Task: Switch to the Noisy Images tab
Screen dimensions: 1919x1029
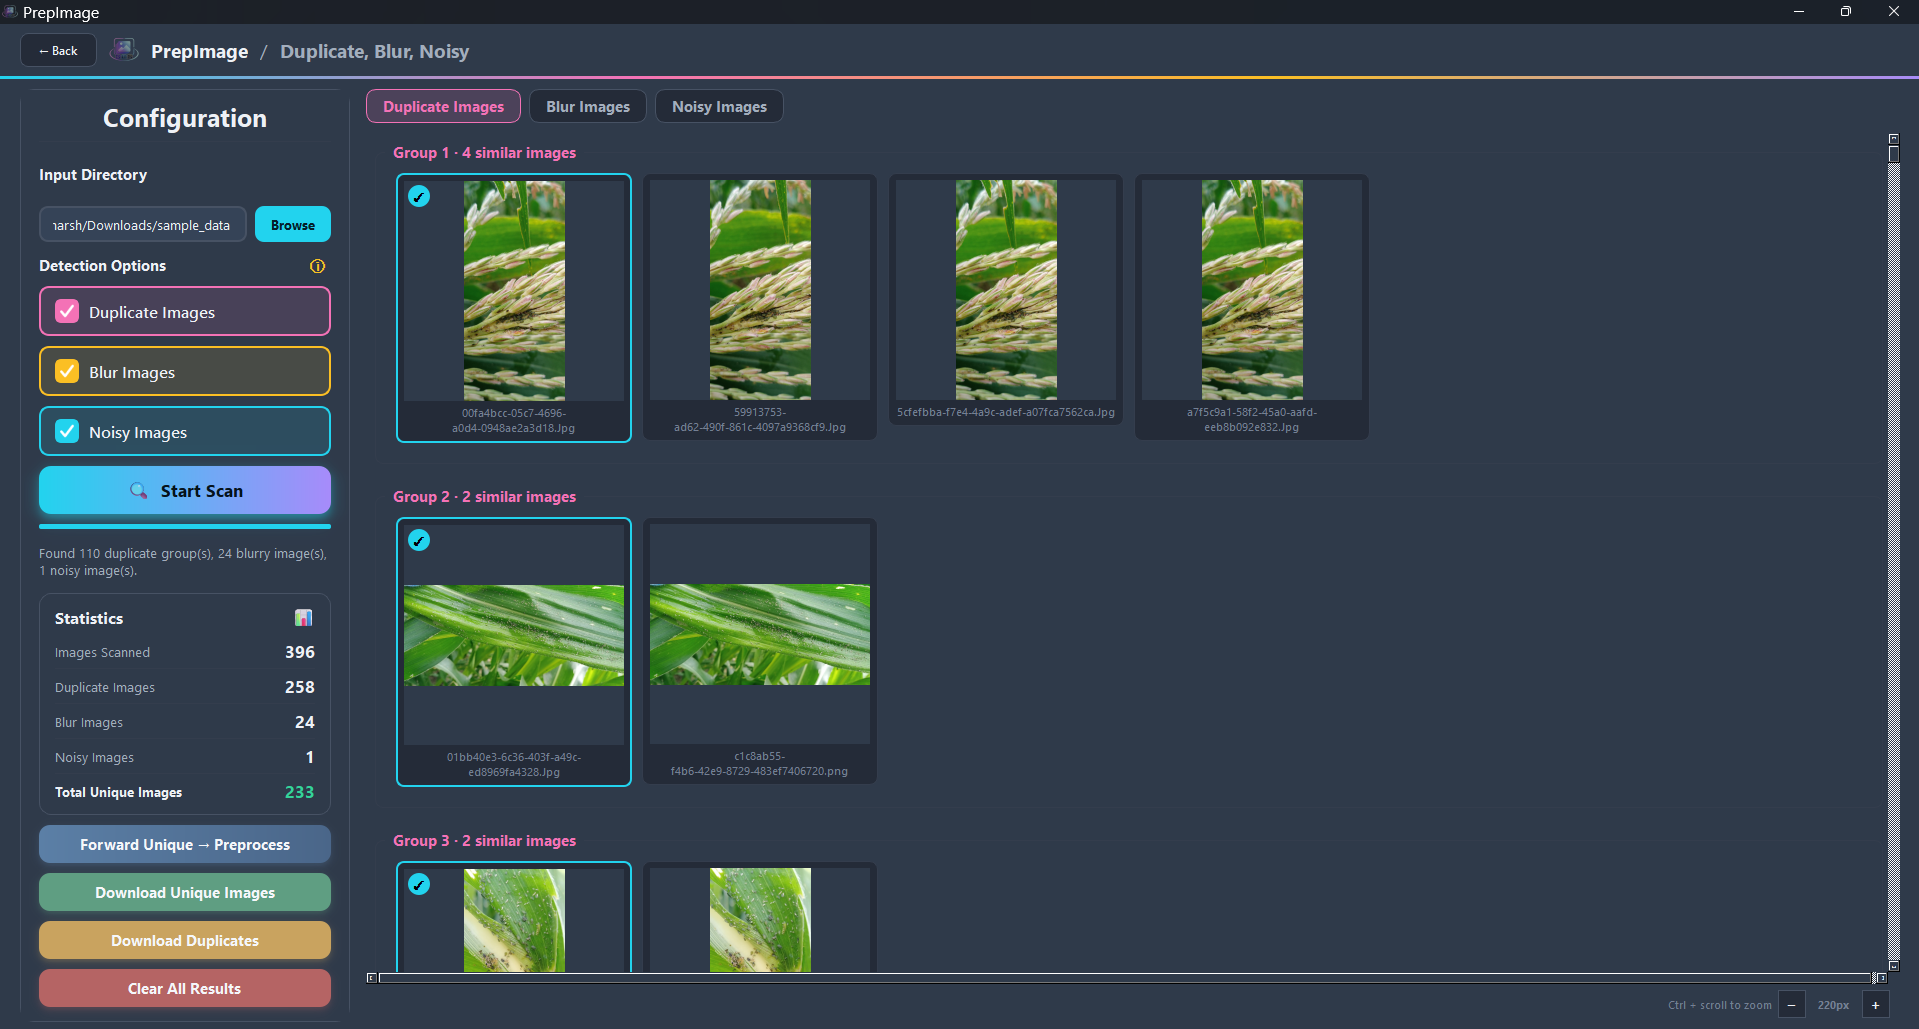Action: [719, 106]
